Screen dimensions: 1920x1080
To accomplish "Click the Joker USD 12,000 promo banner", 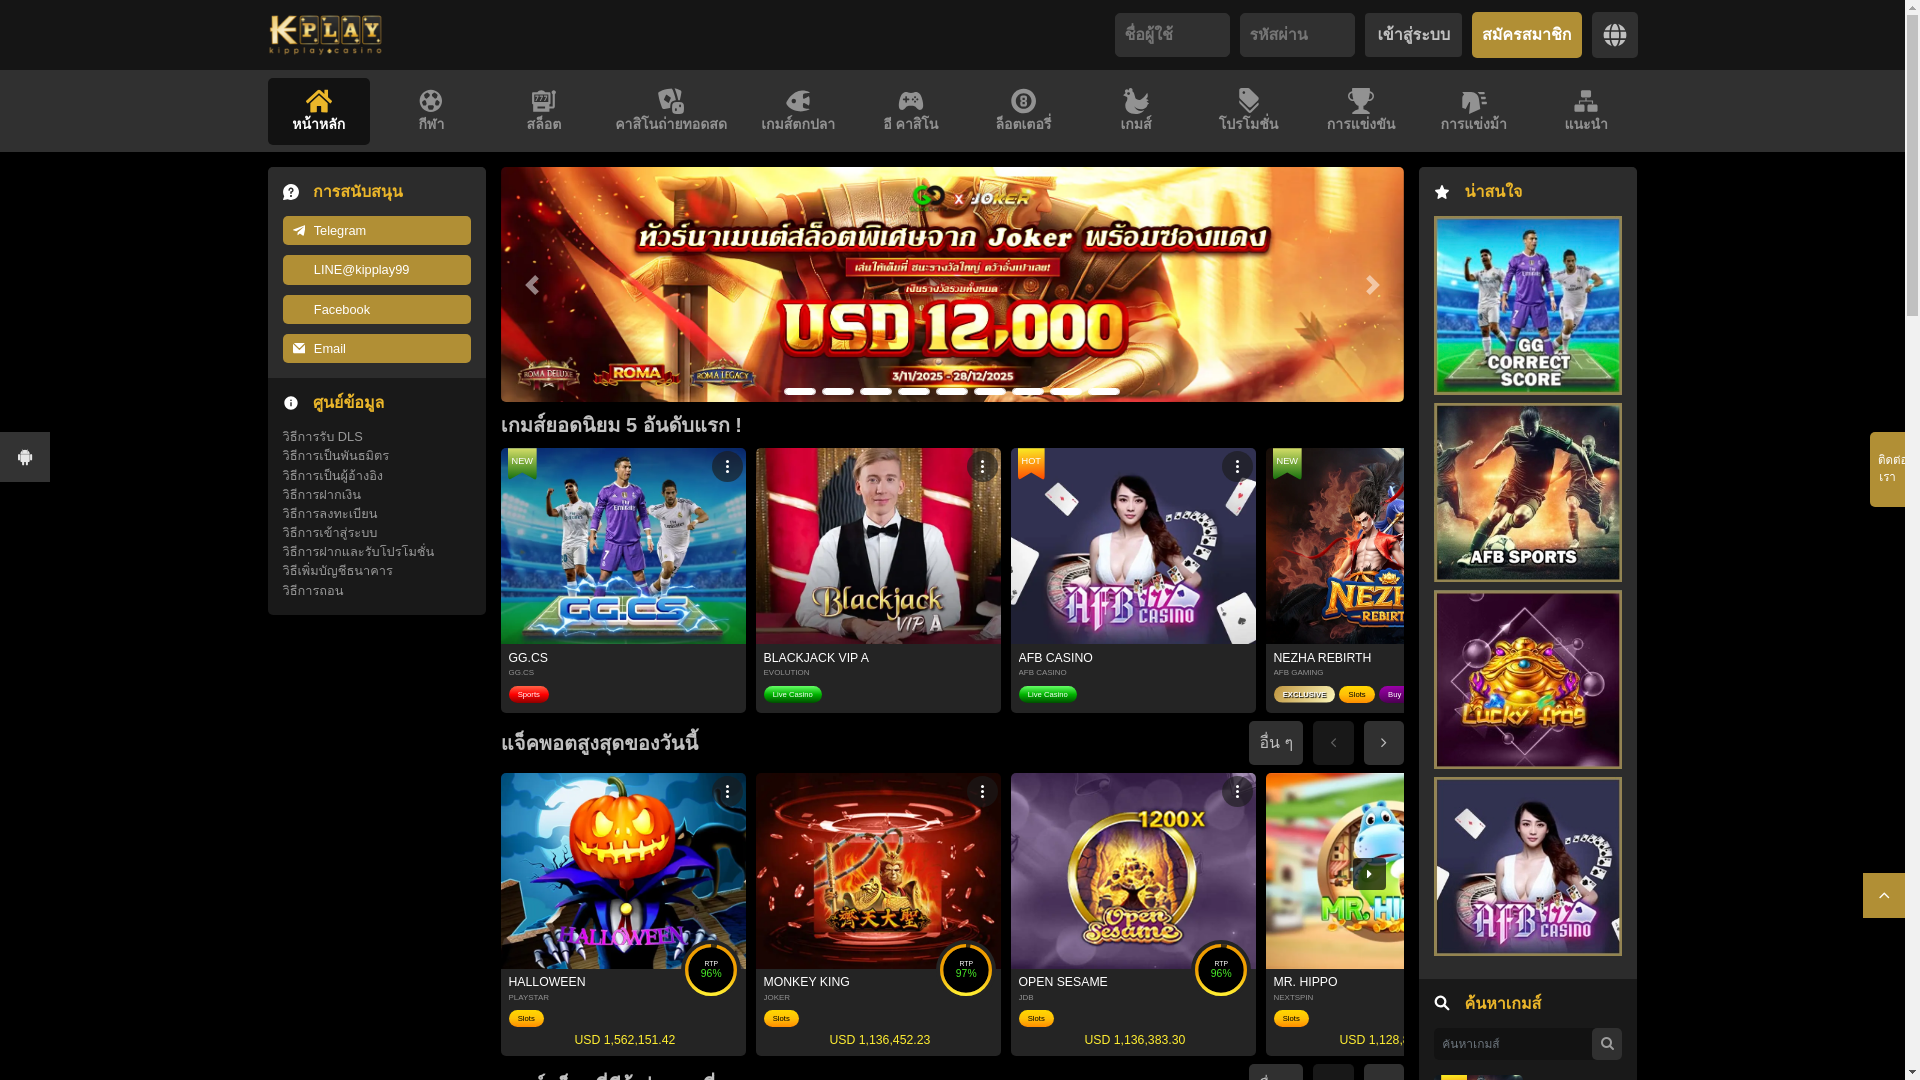I will [x=952, y=285].
